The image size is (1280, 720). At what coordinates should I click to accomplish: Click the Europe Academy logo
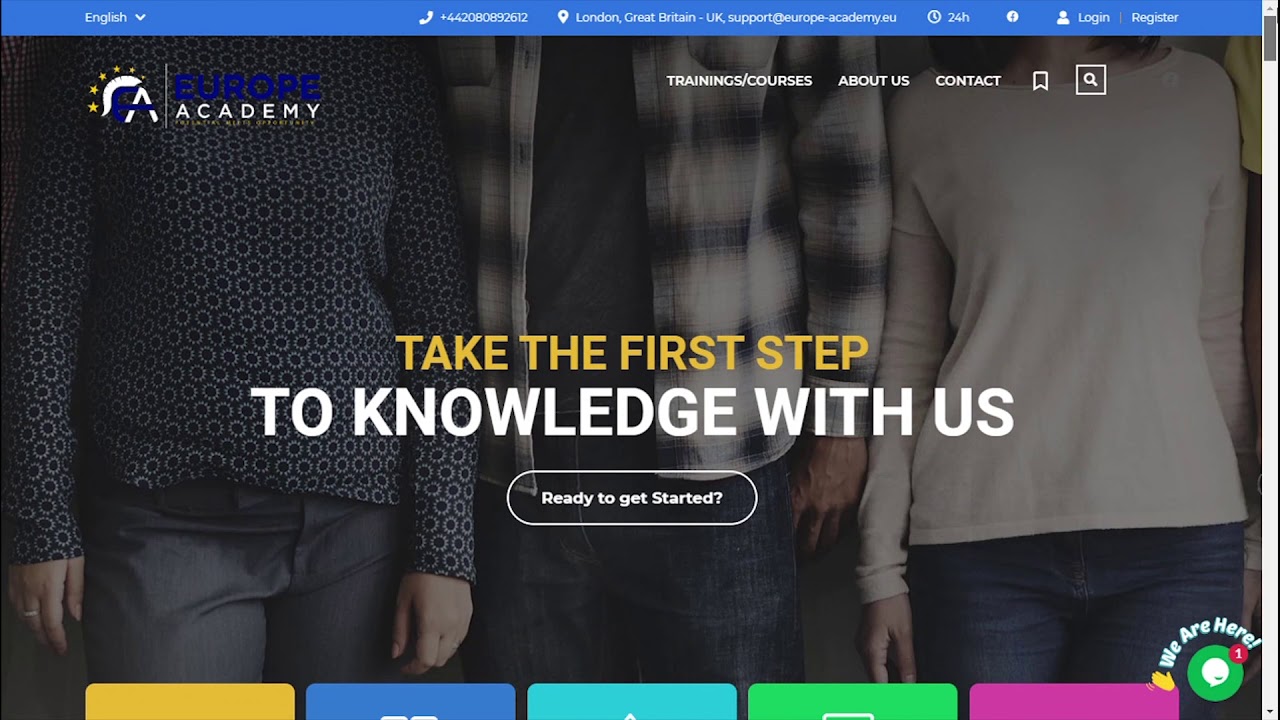[x=204, y=96]
